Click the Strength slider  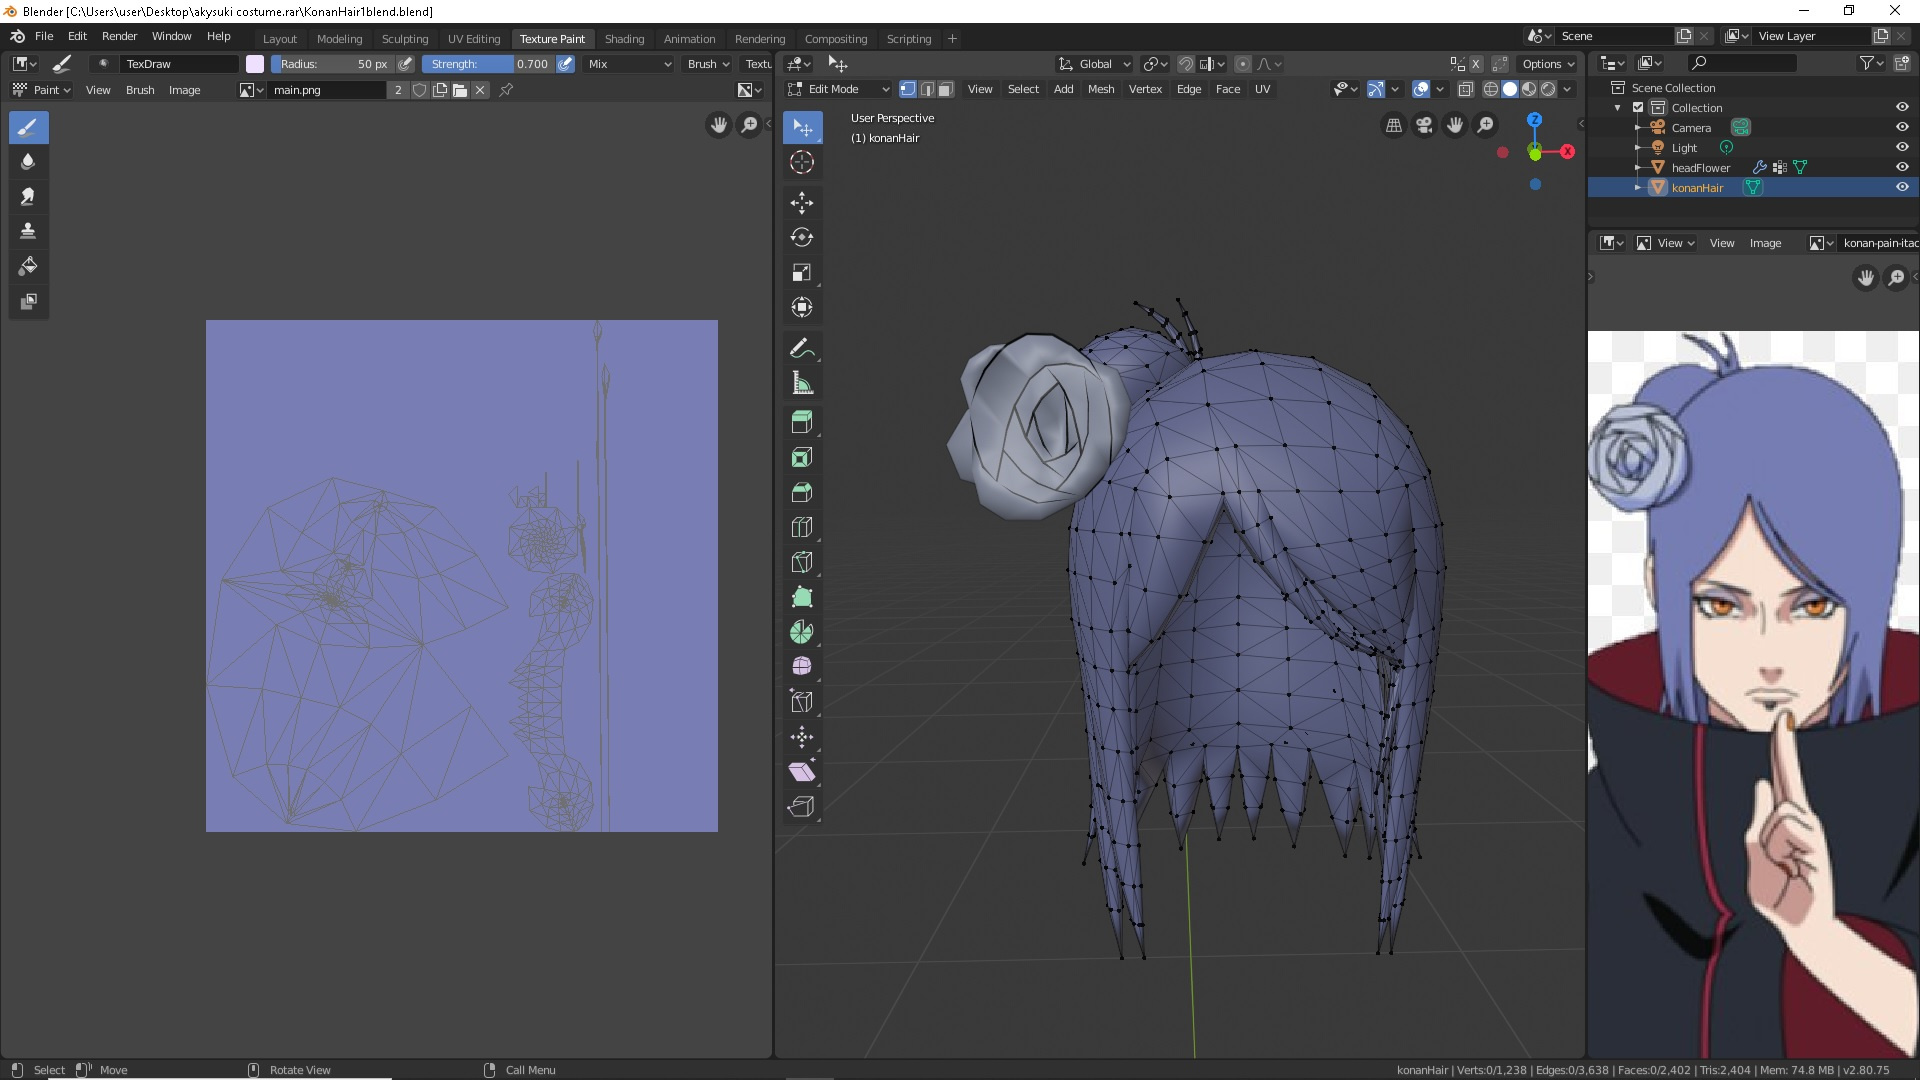point(488,64)
